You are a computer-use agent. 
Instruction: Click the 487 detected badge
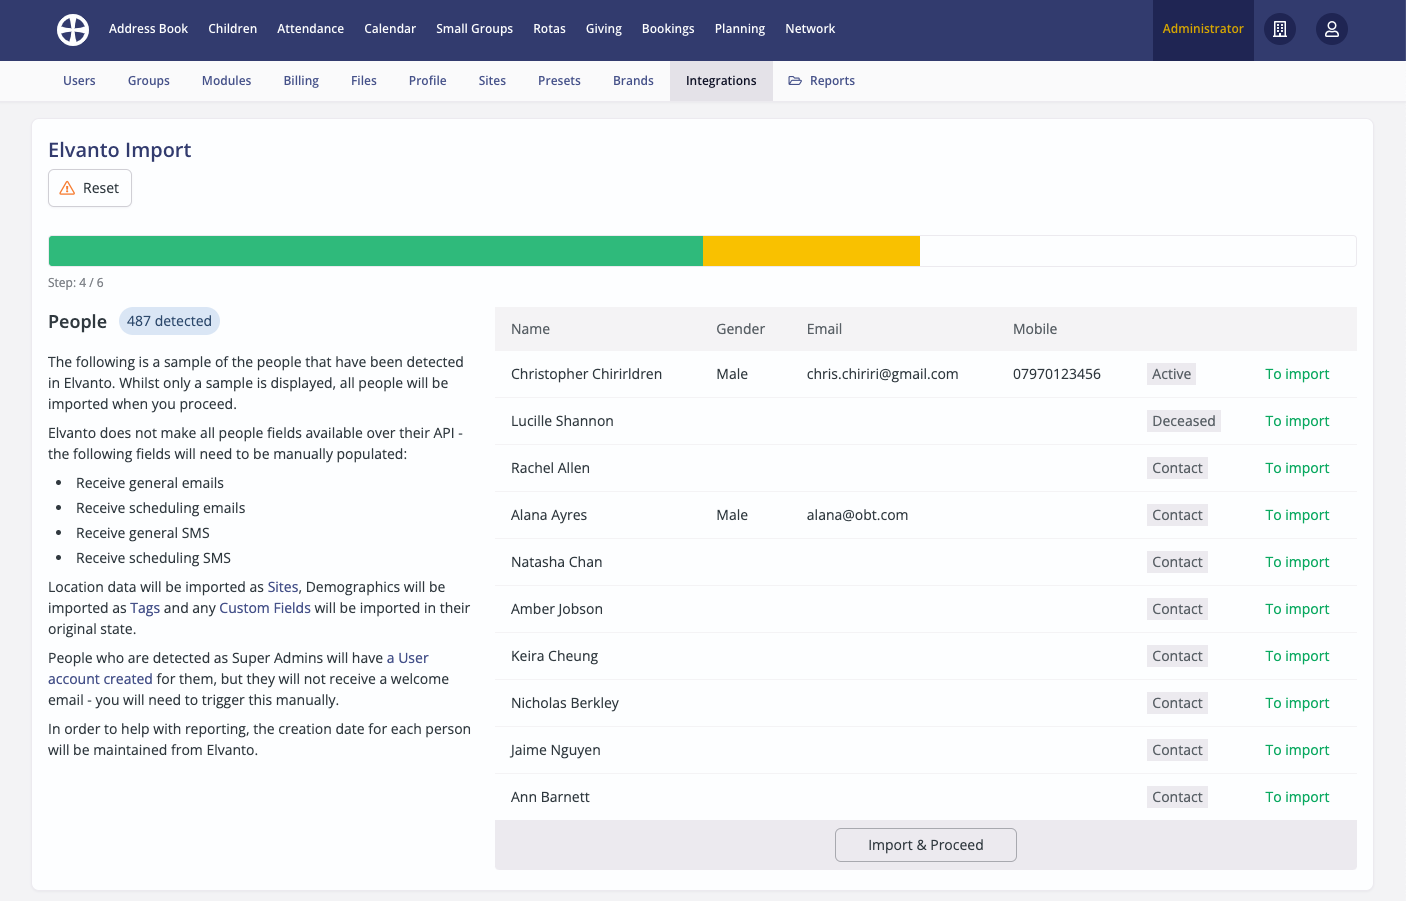169,321
